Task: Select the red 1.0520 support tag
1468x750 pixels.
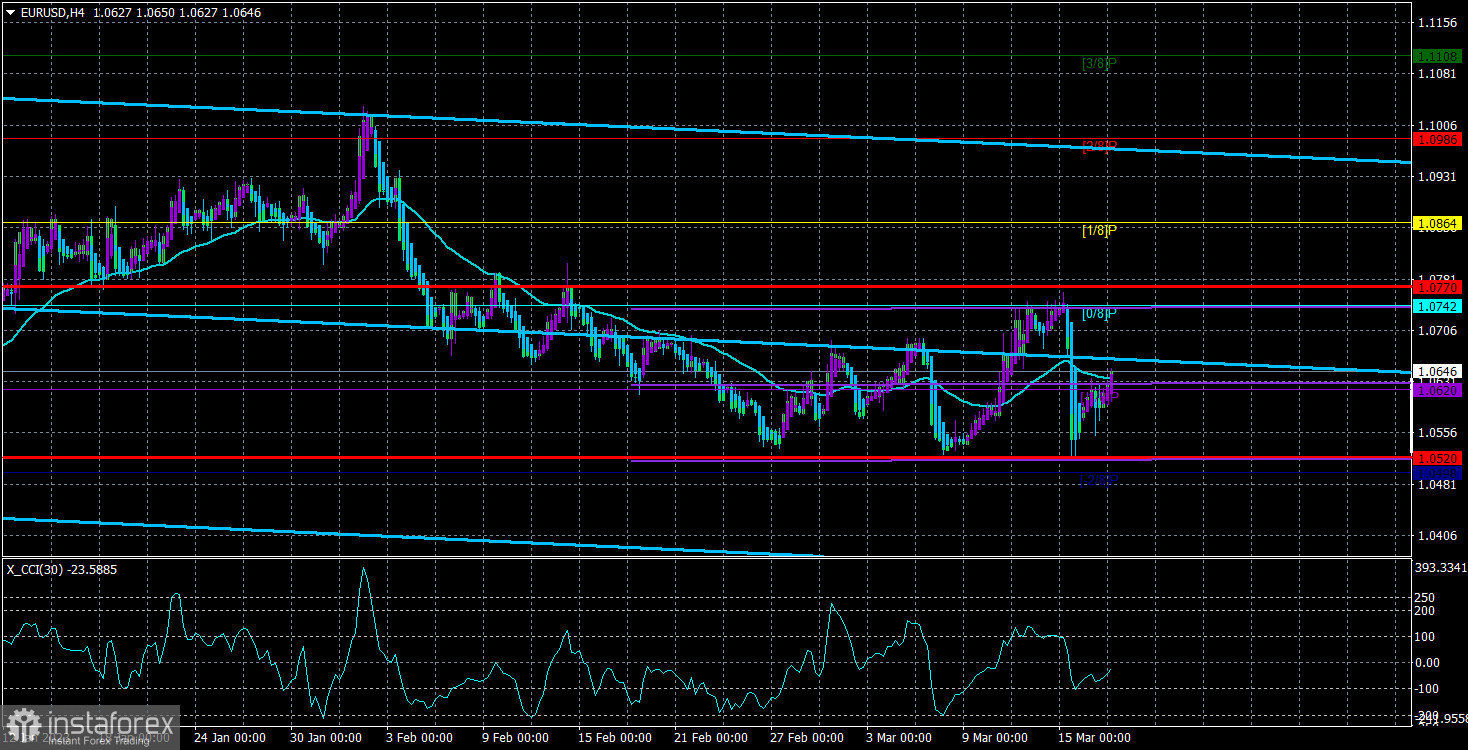Action: coord(1439,458)
